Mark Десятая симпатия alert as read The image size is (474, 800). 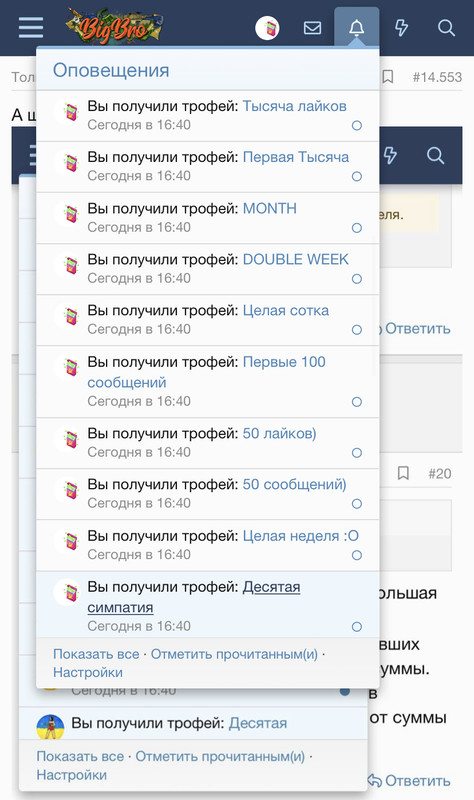coord(357,627)
